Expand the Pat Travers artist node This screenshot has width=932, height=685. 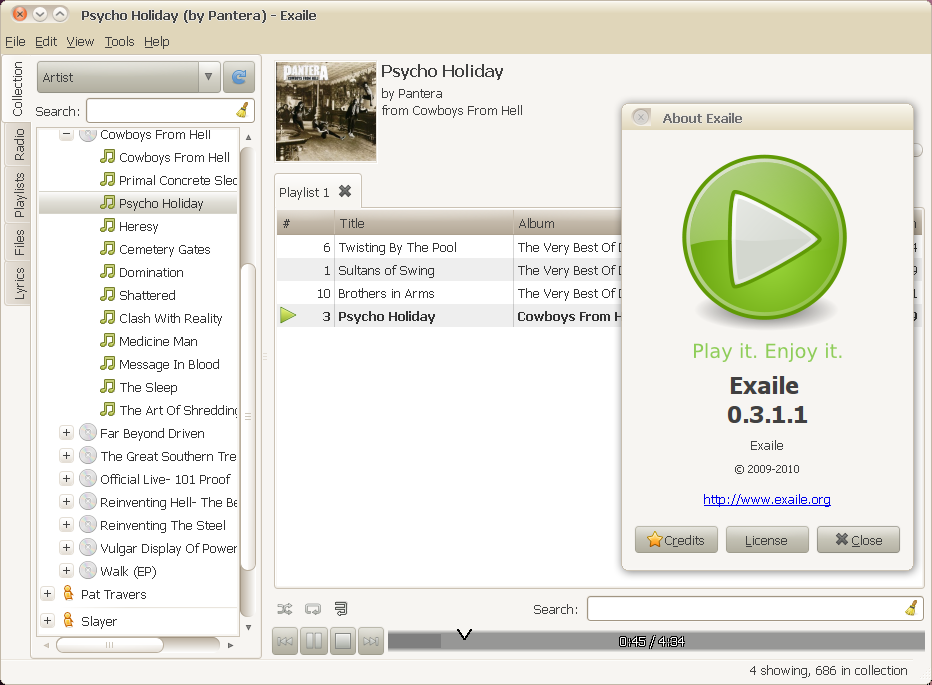click(x=48, y=593)
